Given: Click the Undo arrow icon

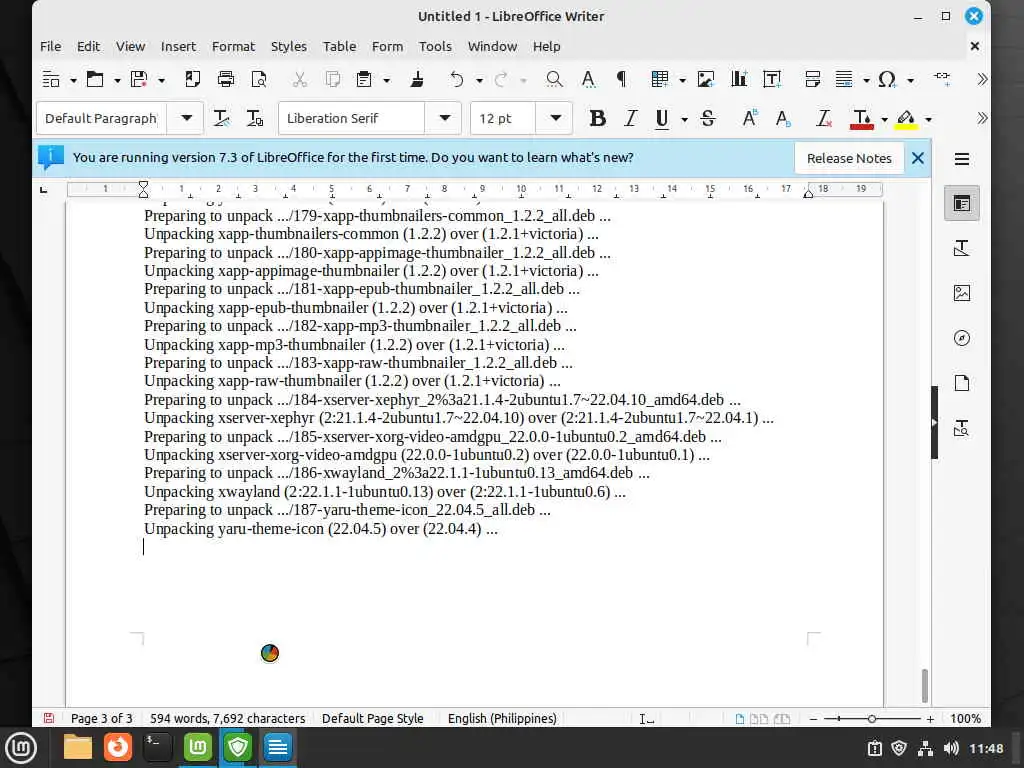Looking at the screenshot, I should click(x=456, y=80).
